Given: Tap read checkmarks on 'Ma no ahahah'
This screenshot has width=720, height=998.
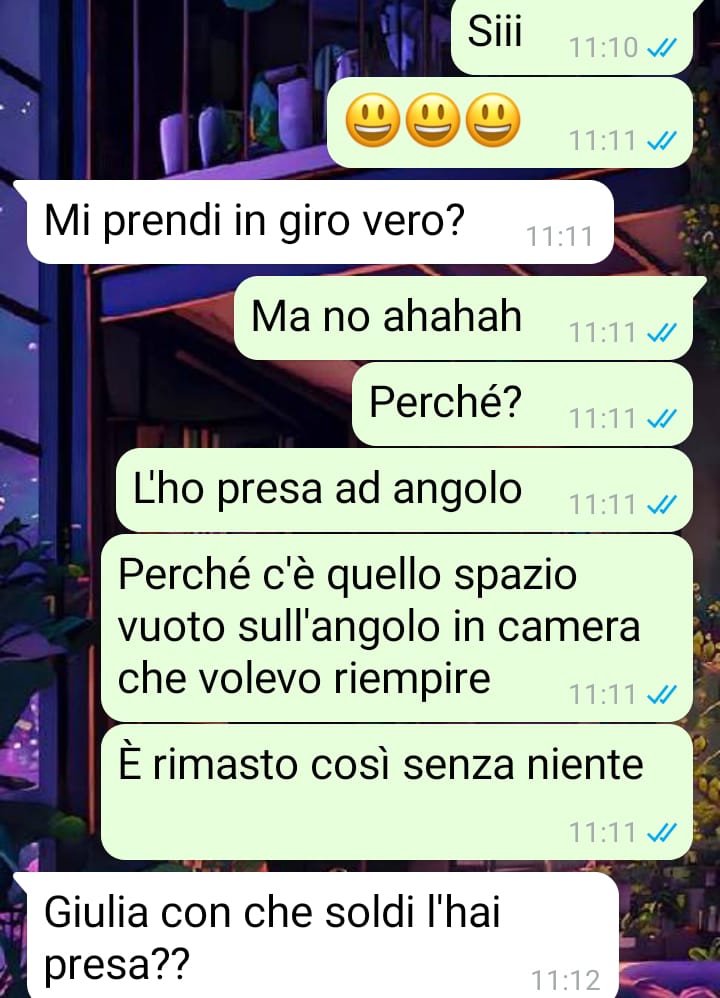Looking at the screenshot, I should pyautogui.click(x=661, y=333).
